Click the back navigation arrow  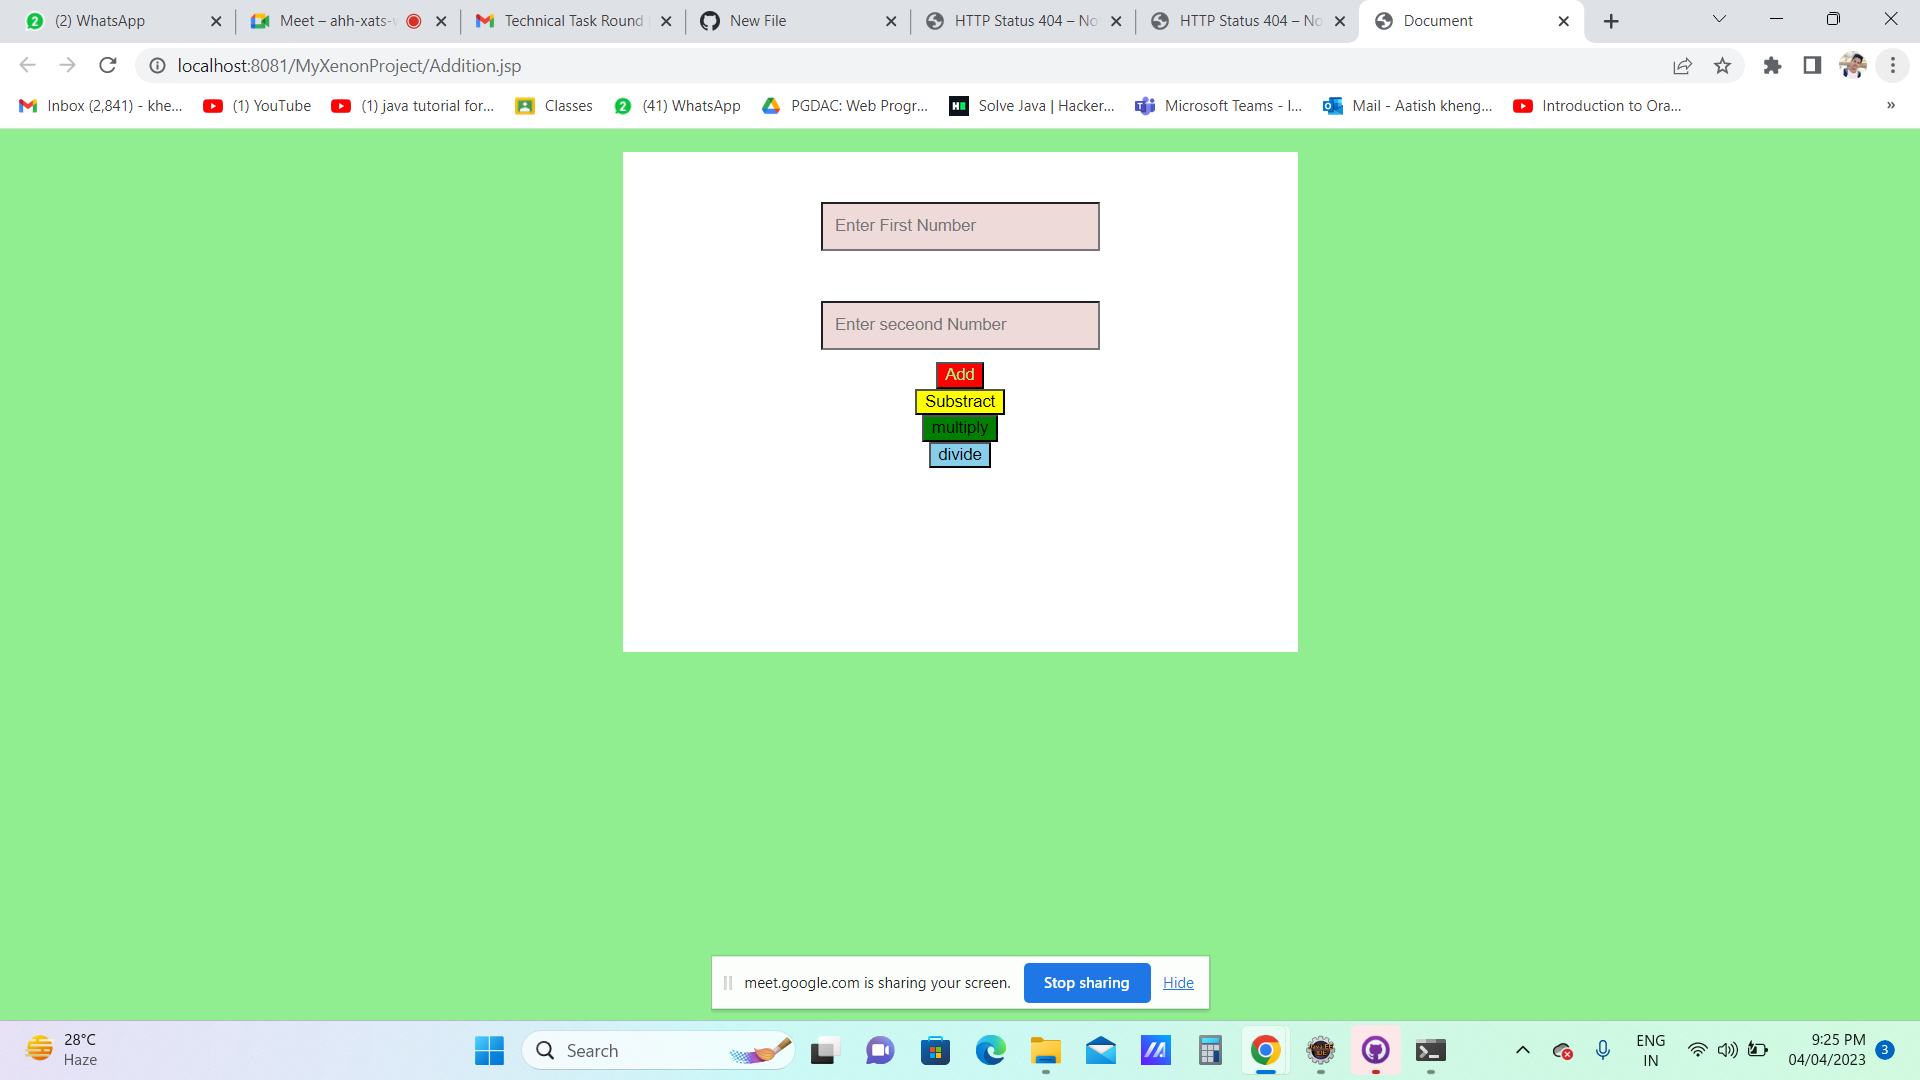[27, 65]
